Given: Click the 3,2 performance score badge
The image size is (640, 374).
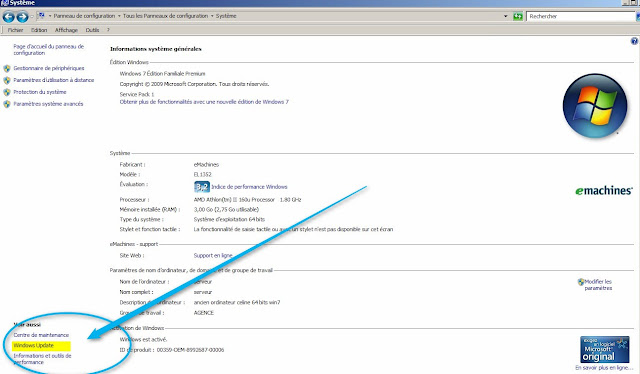Looking at the screenshot, I should pyautogui.click(x=202, y=187).
